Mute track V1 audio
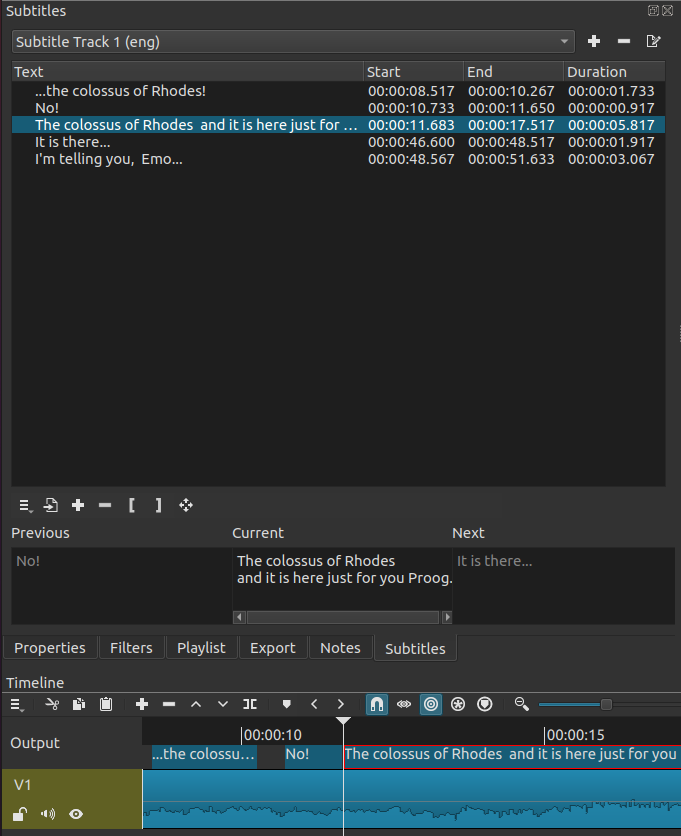Screen dimensions: 681x836 coord(48,814)
